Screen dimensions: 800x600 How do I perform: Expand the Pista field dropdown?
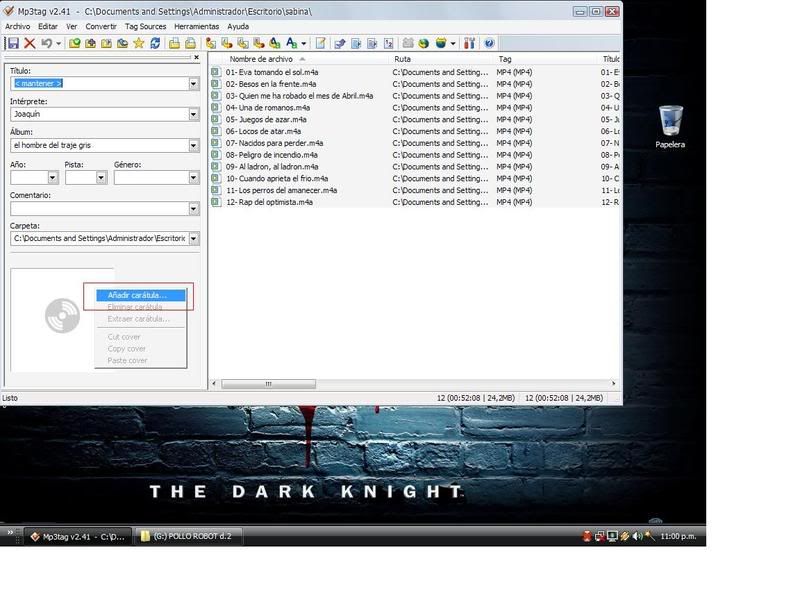point(101,178)
